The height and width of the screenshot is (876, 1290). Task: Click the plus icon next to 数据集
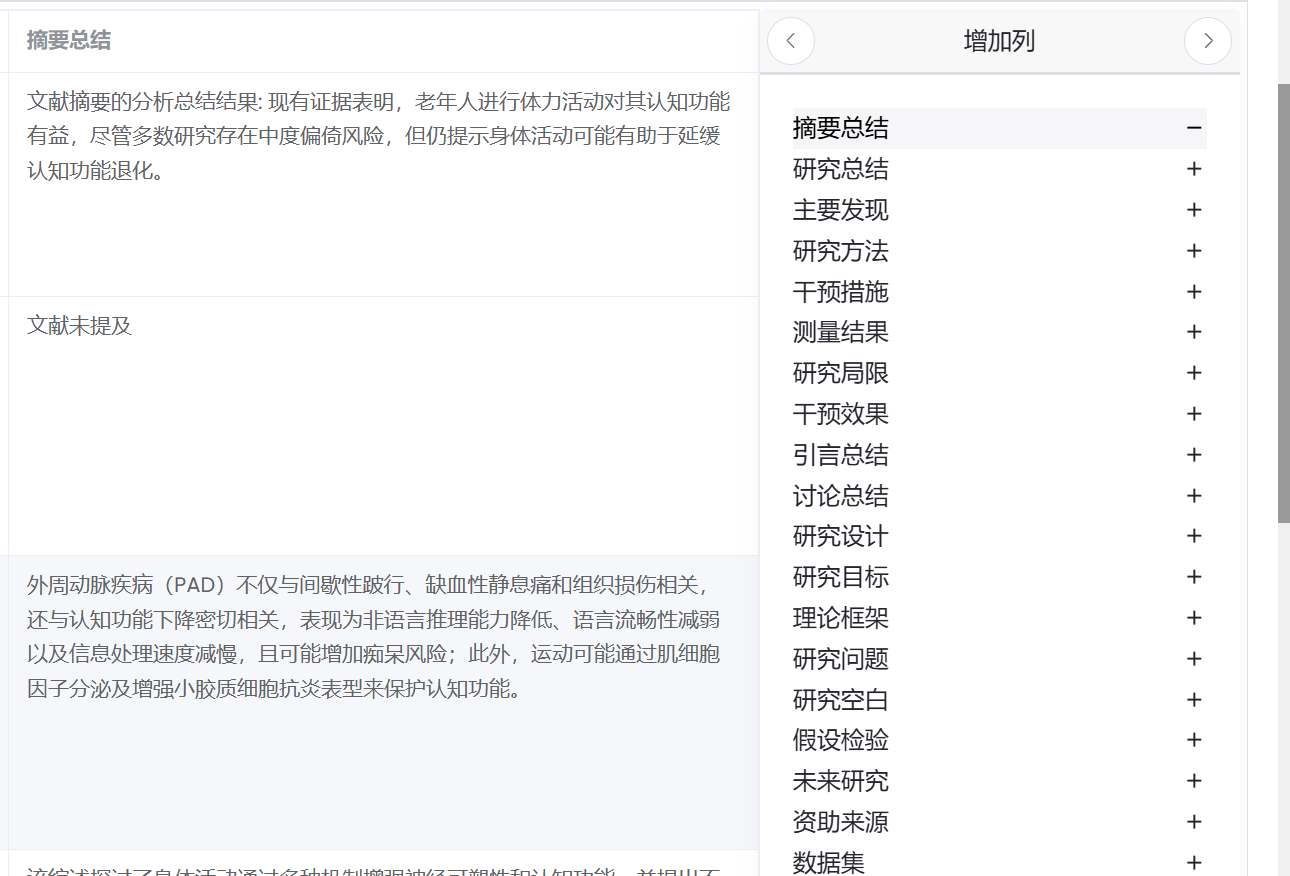tap(1194, 862)
